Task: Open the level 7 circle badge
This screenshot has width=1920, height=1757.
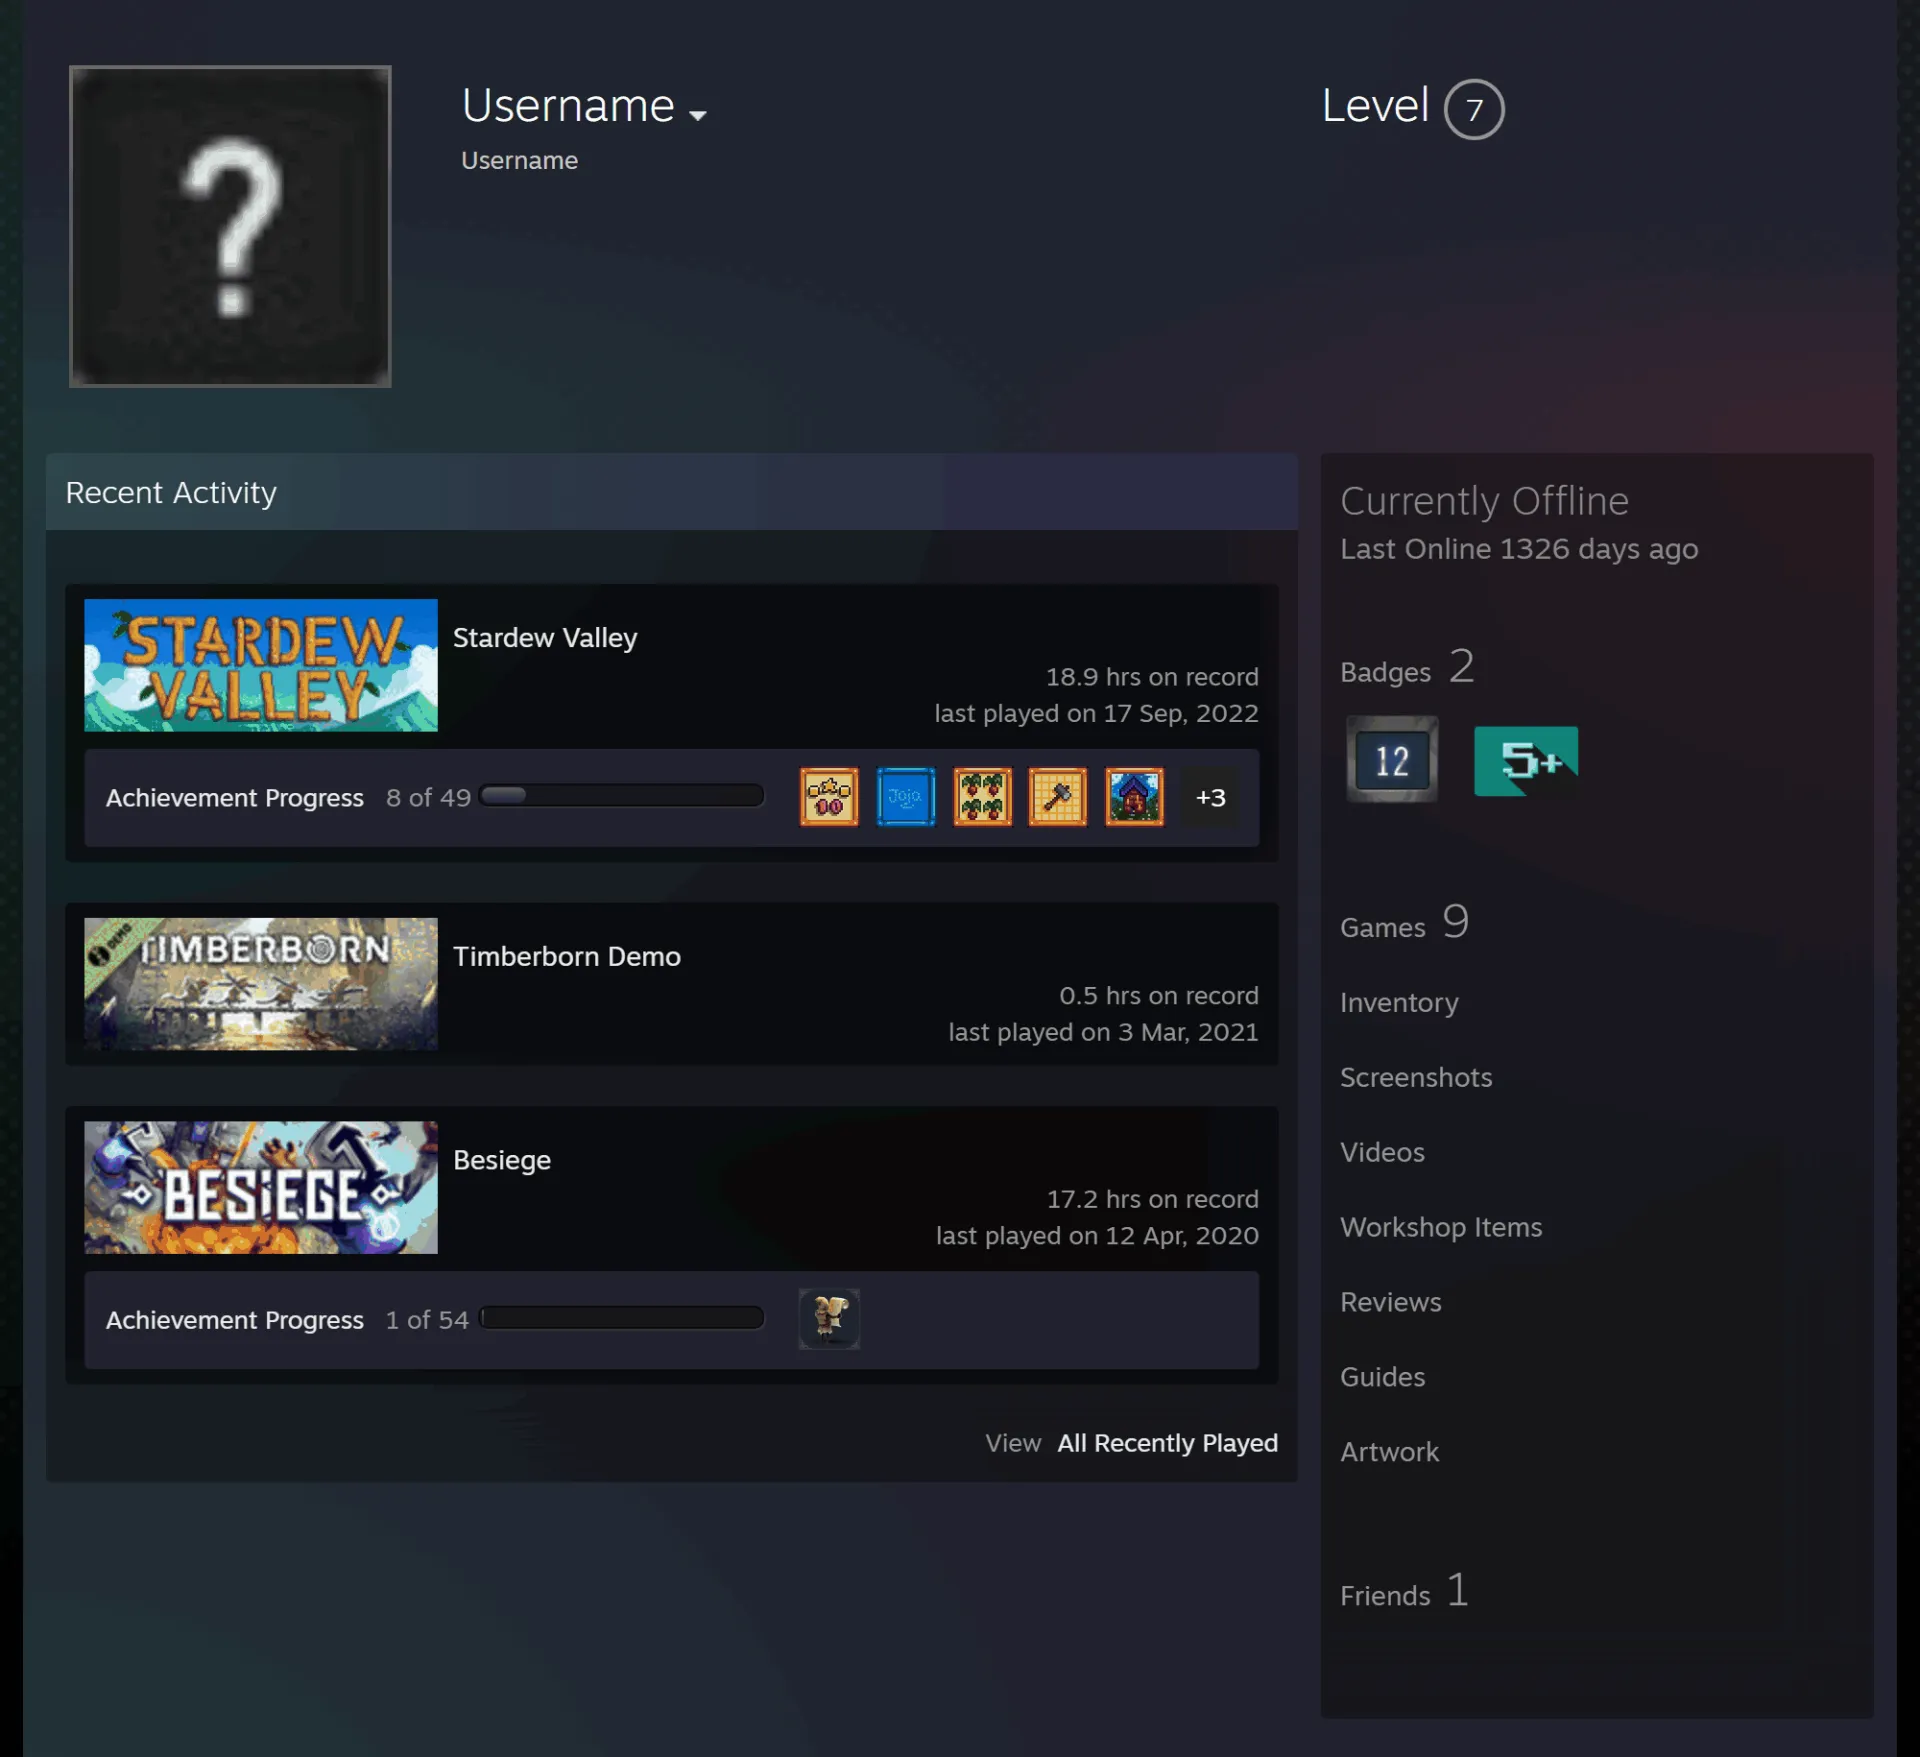Action: (1473, 109)
